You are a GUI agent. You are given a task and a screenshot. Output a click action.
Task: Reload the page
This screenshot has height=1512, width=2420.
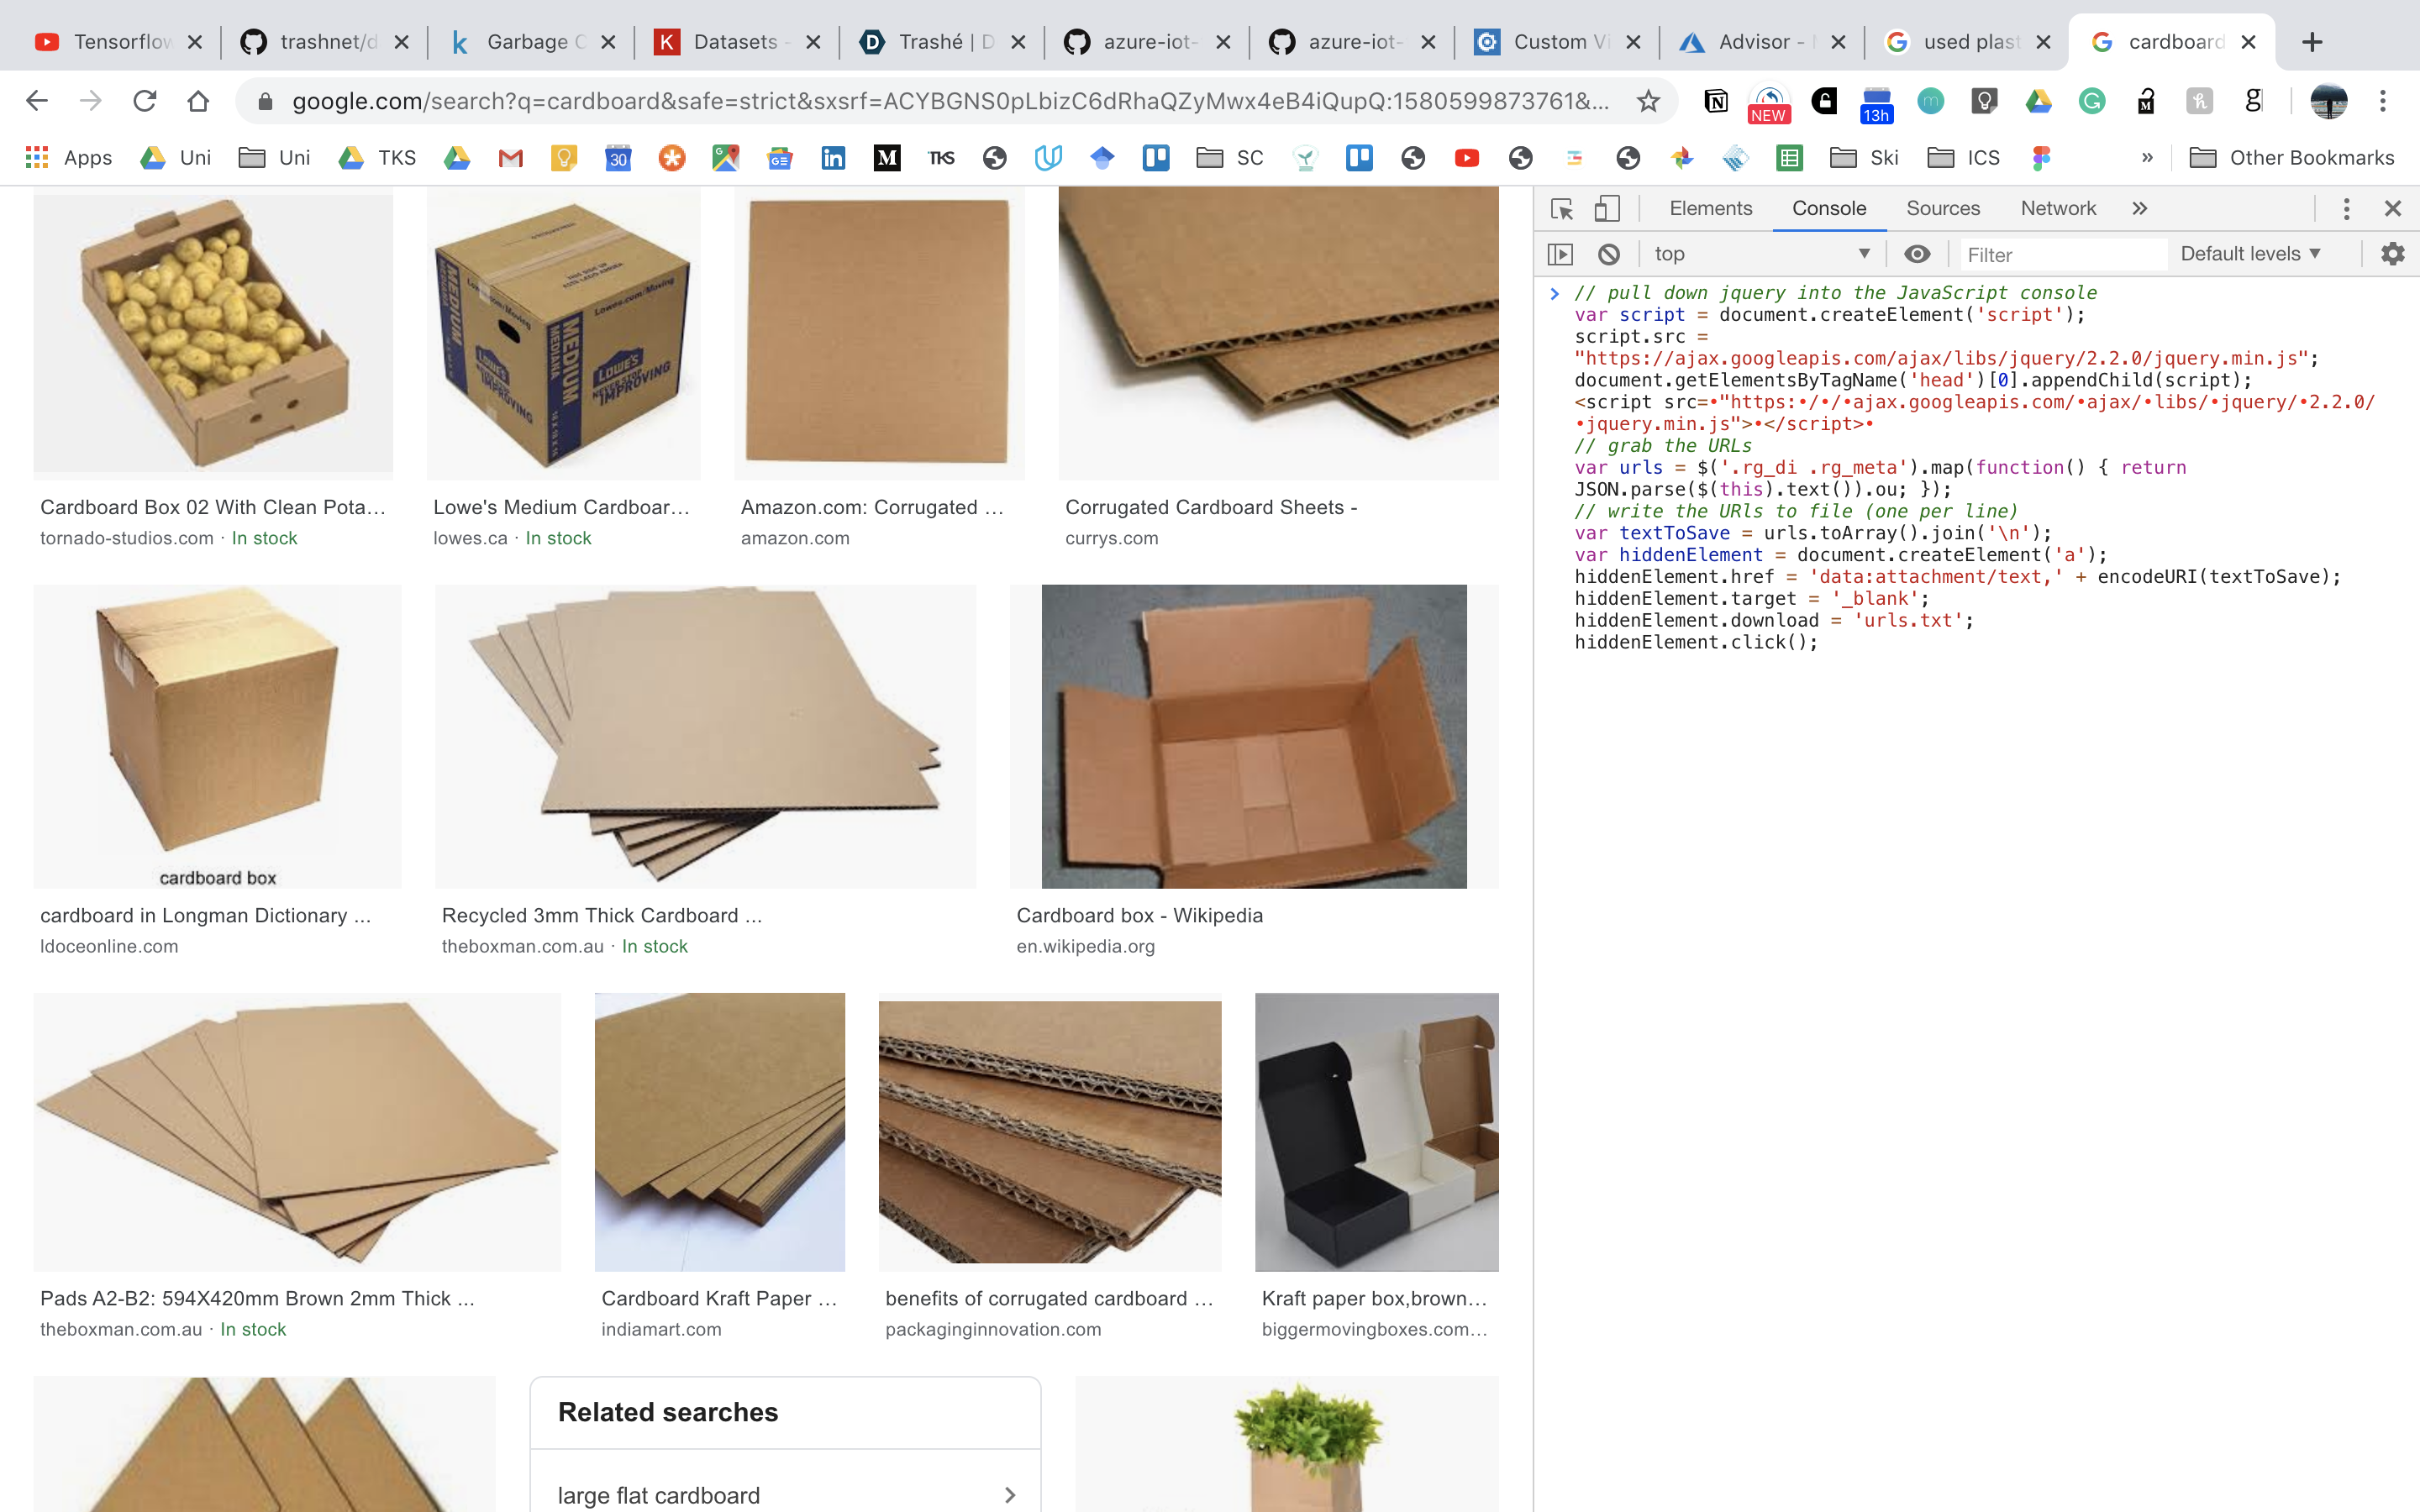(145, 101)
